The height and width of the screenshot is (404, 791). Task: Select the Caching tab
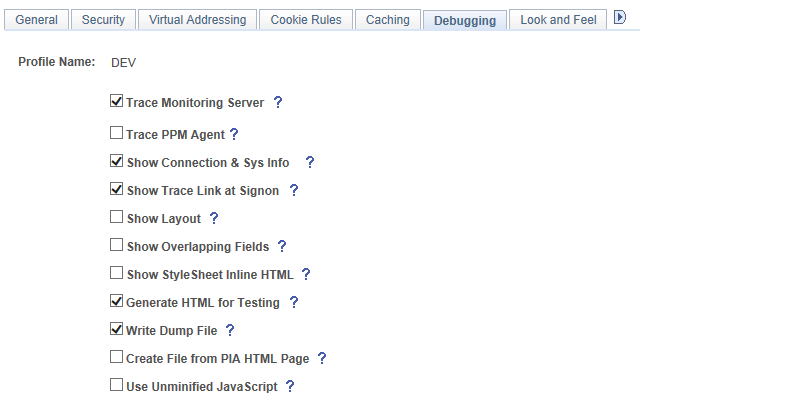coord(387,20)
